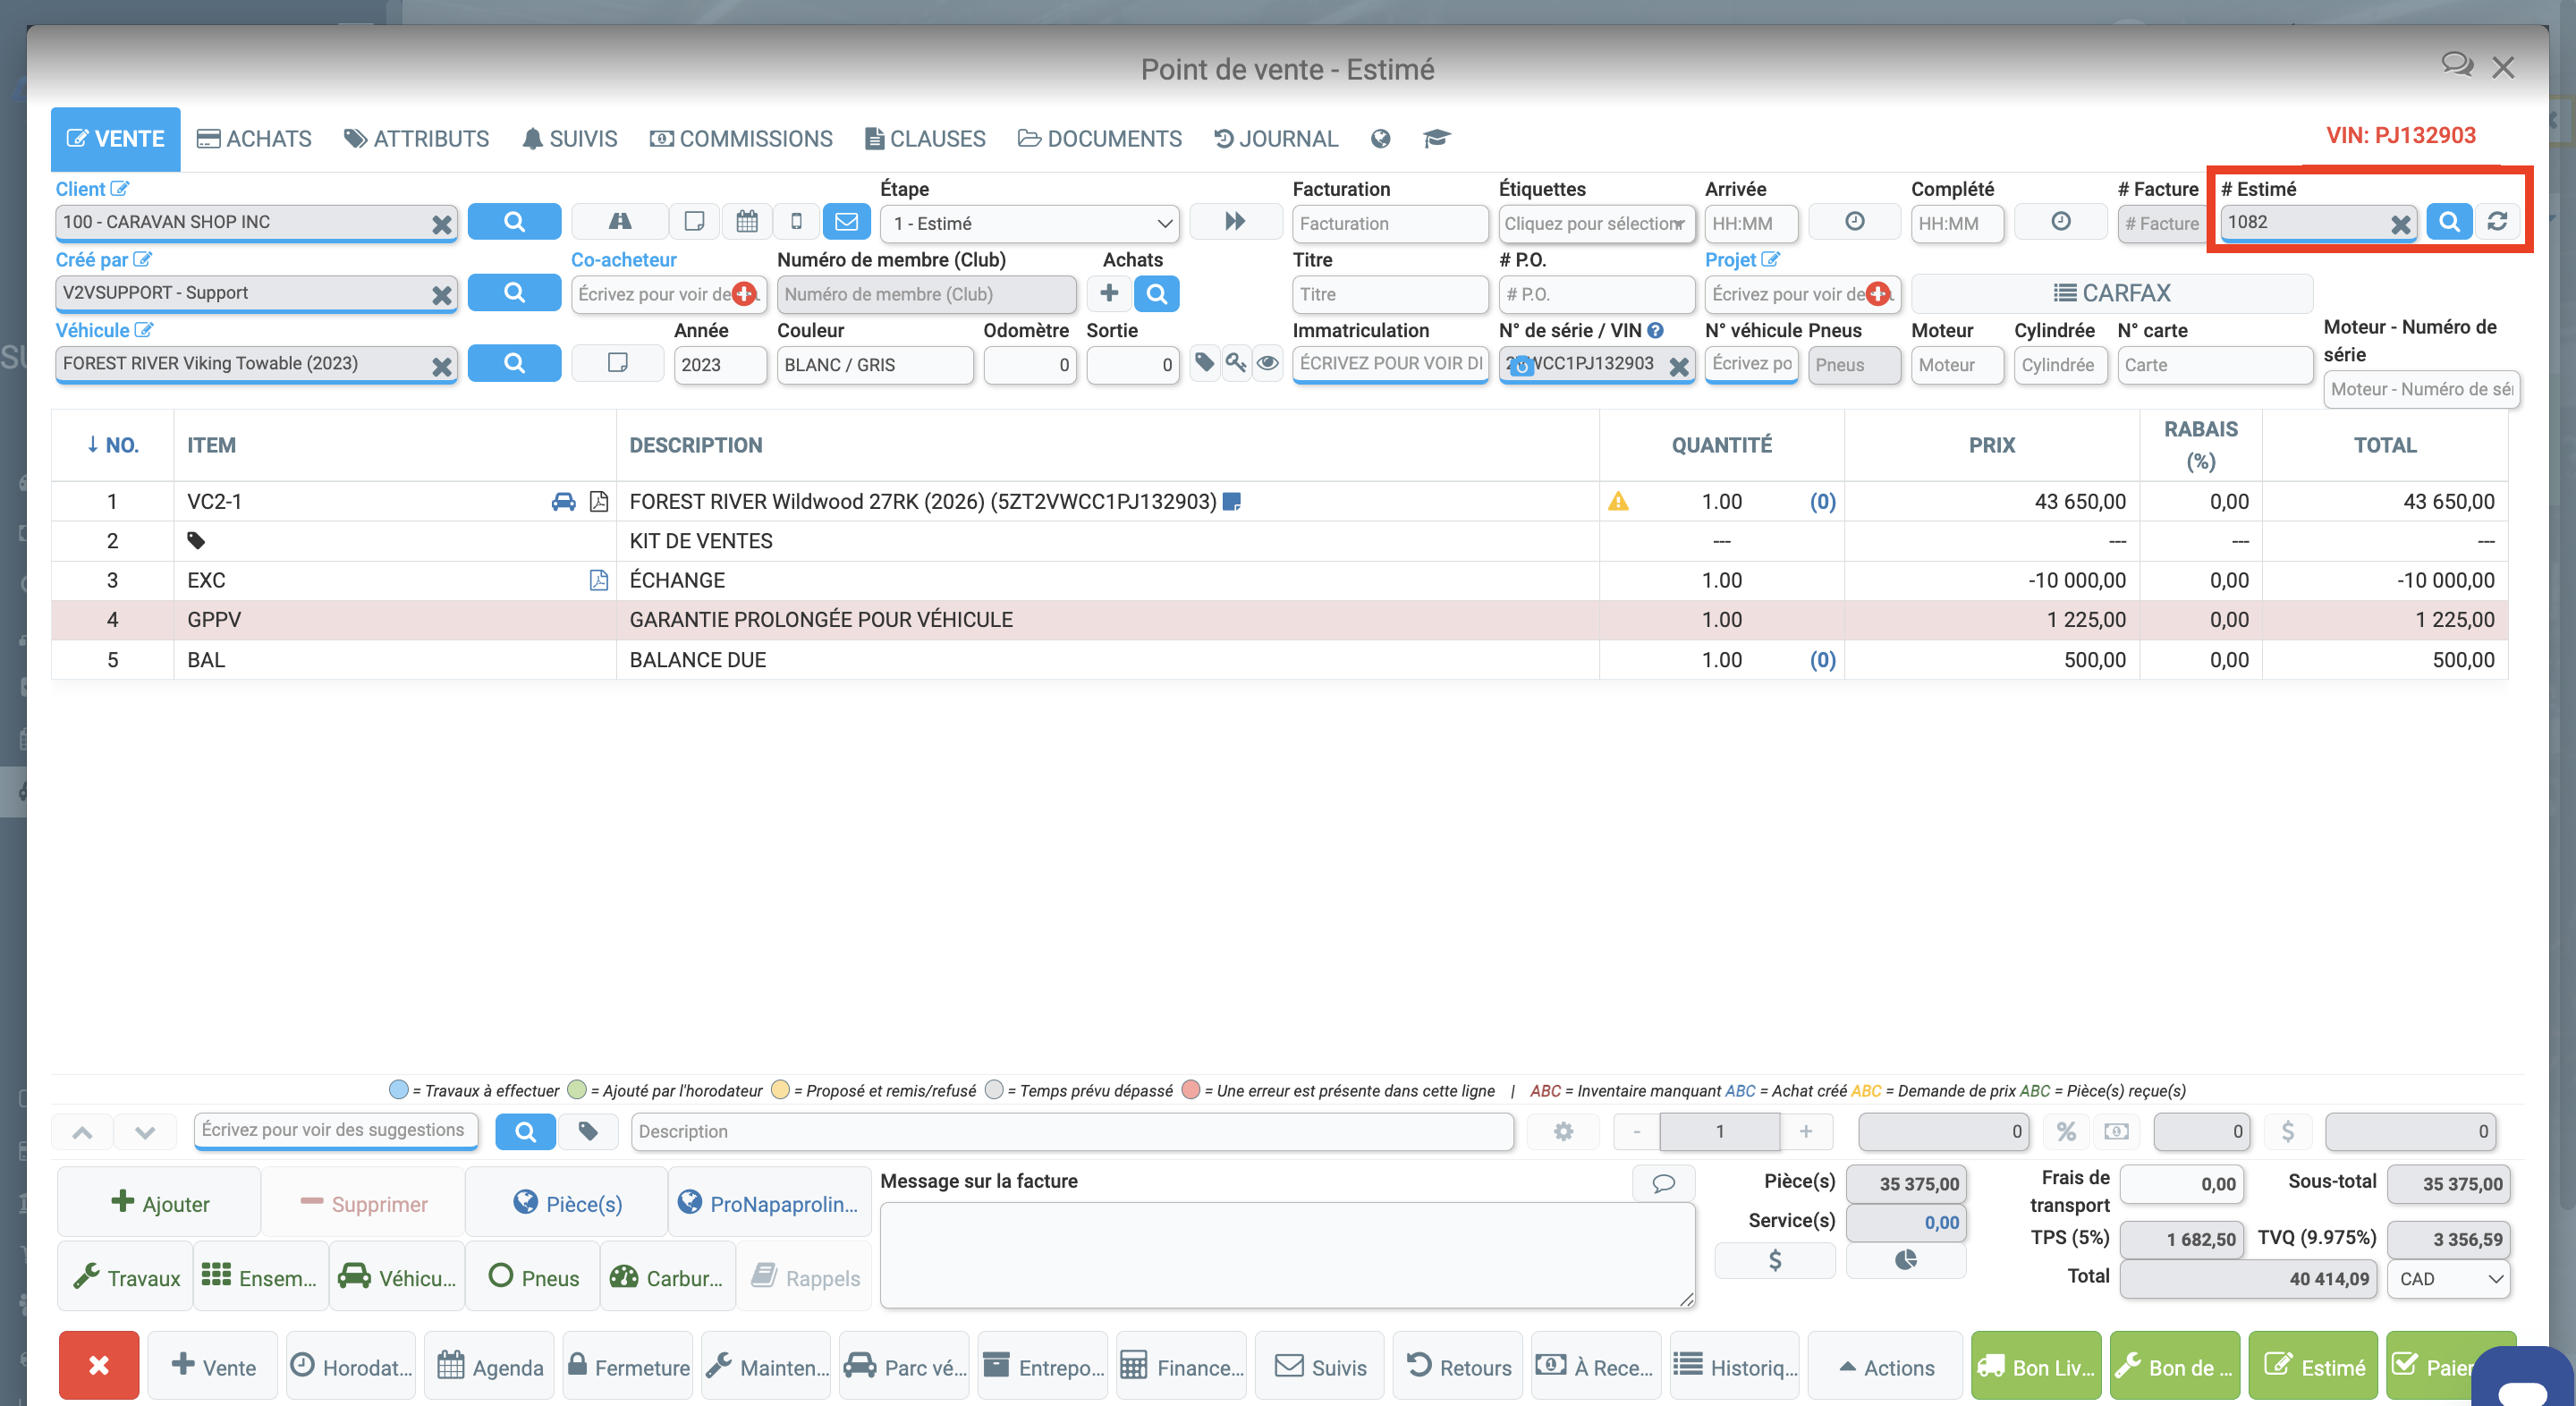This screenshot has height=1406, width=2576.
Task: Click the percent discount icon
Action: click(x=2066, y=1132)
